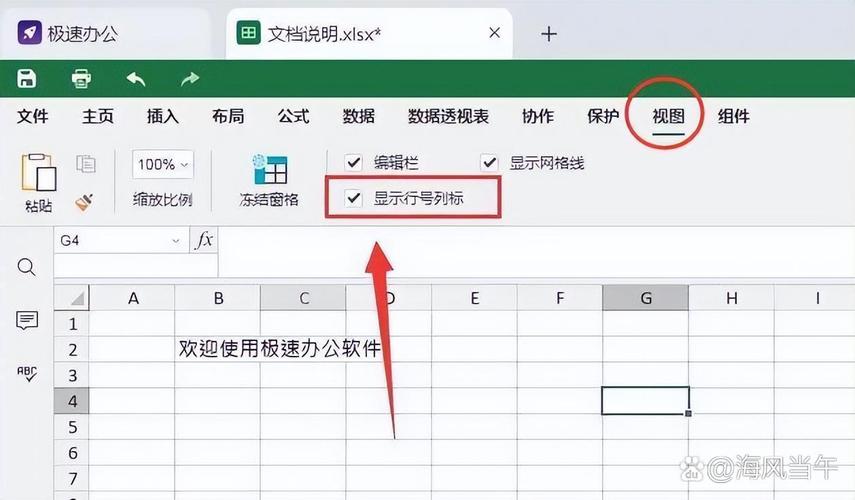Select column I header
This screenshot has height=500, width=855.
pyautogui.click(x=816, y=298)
